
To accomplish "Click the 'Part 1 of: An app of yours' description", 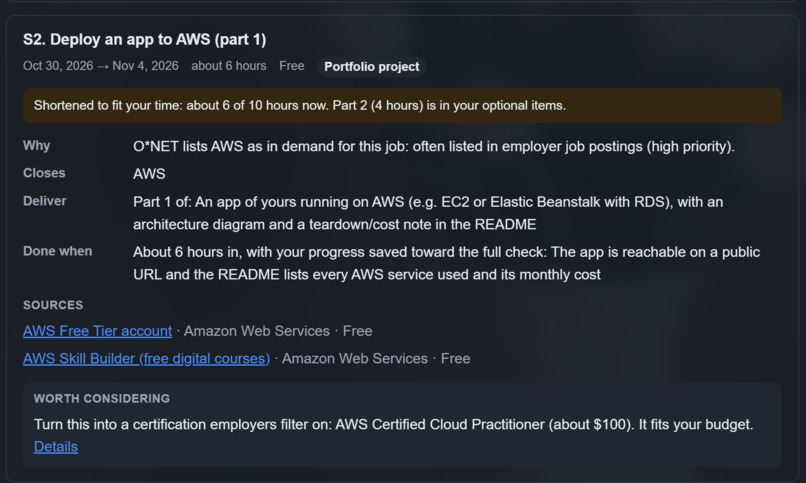I will click(428, 213).
